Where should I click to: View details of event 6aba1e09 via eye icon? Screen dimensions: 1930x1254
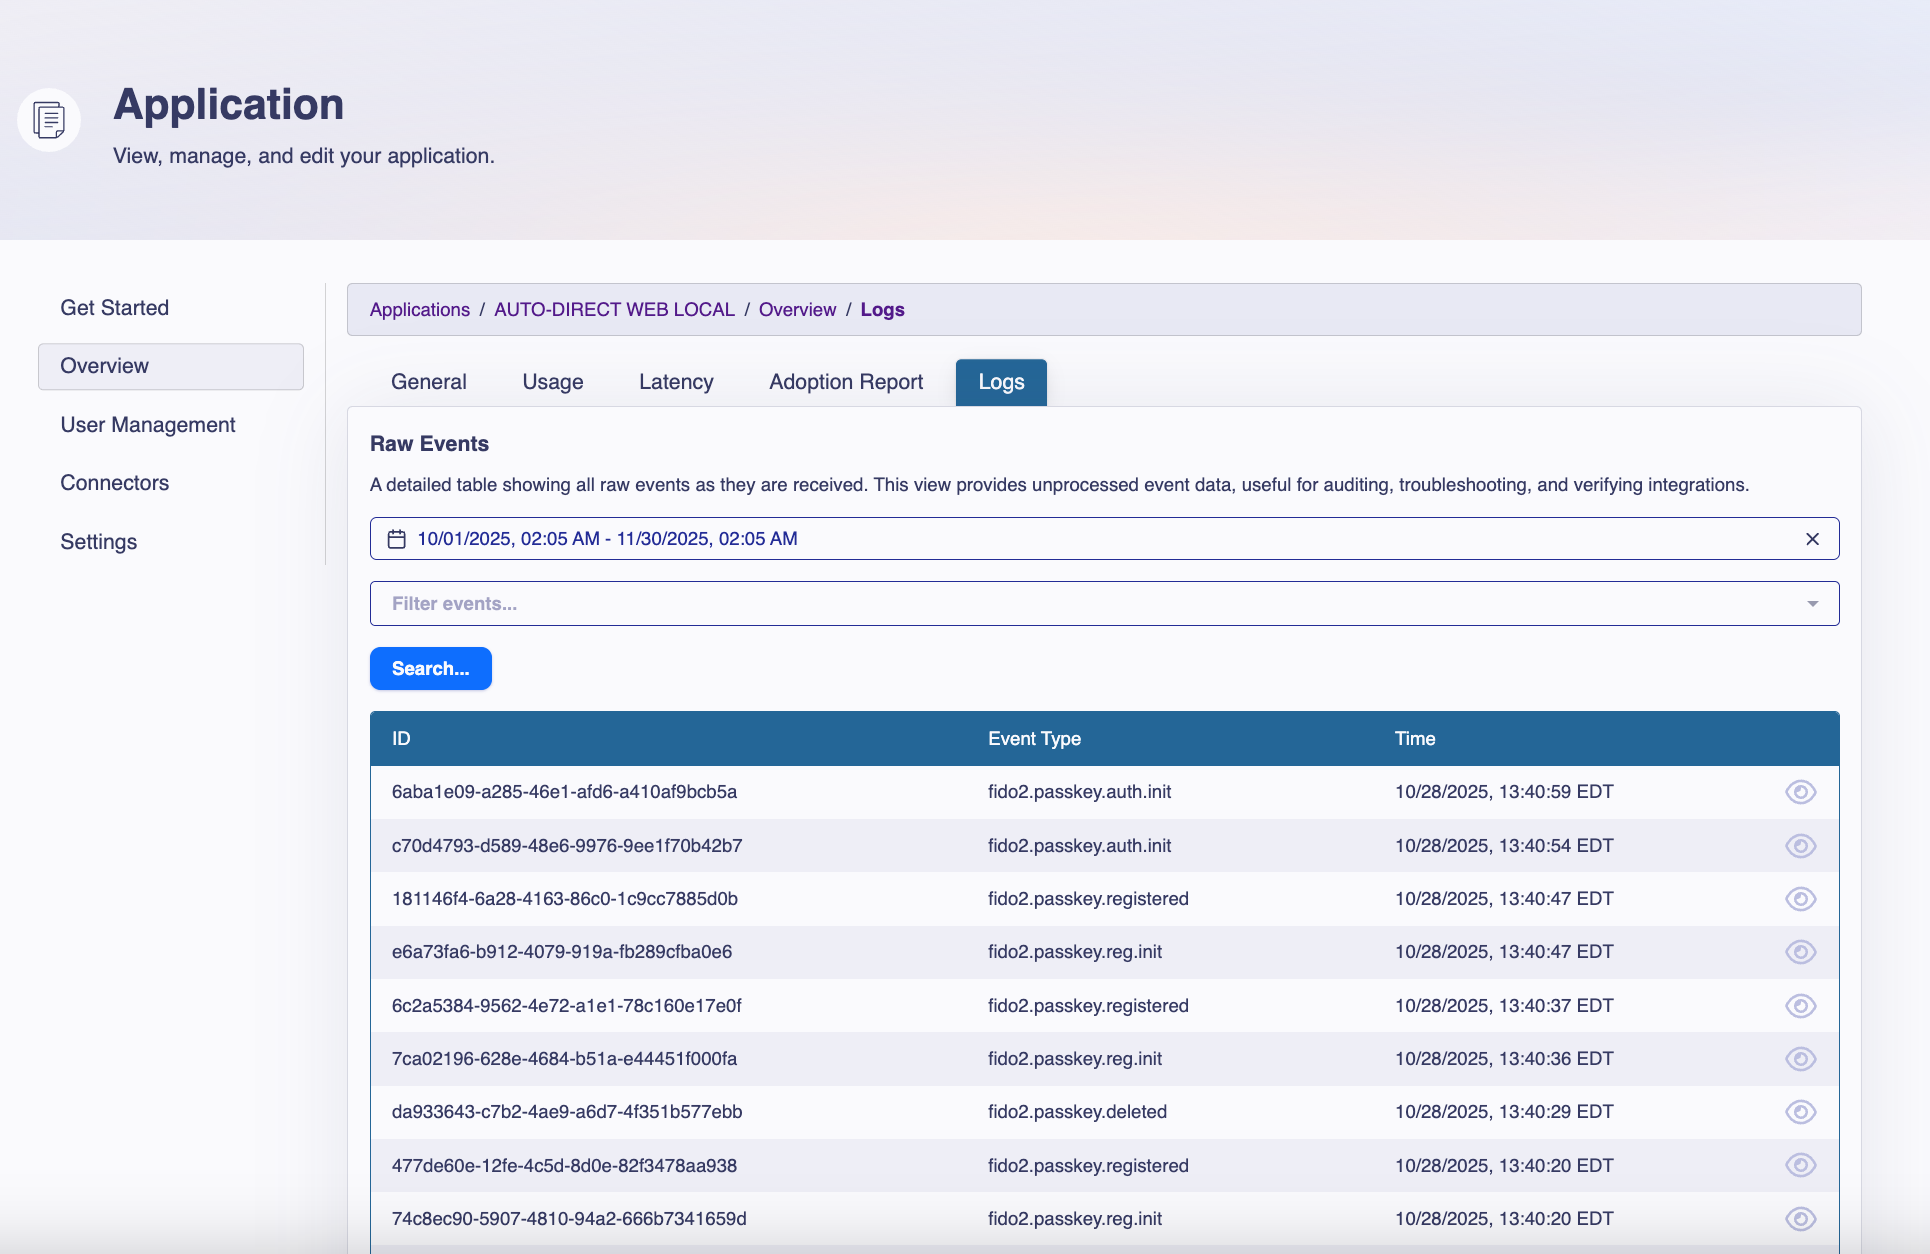coord(1801,791)
